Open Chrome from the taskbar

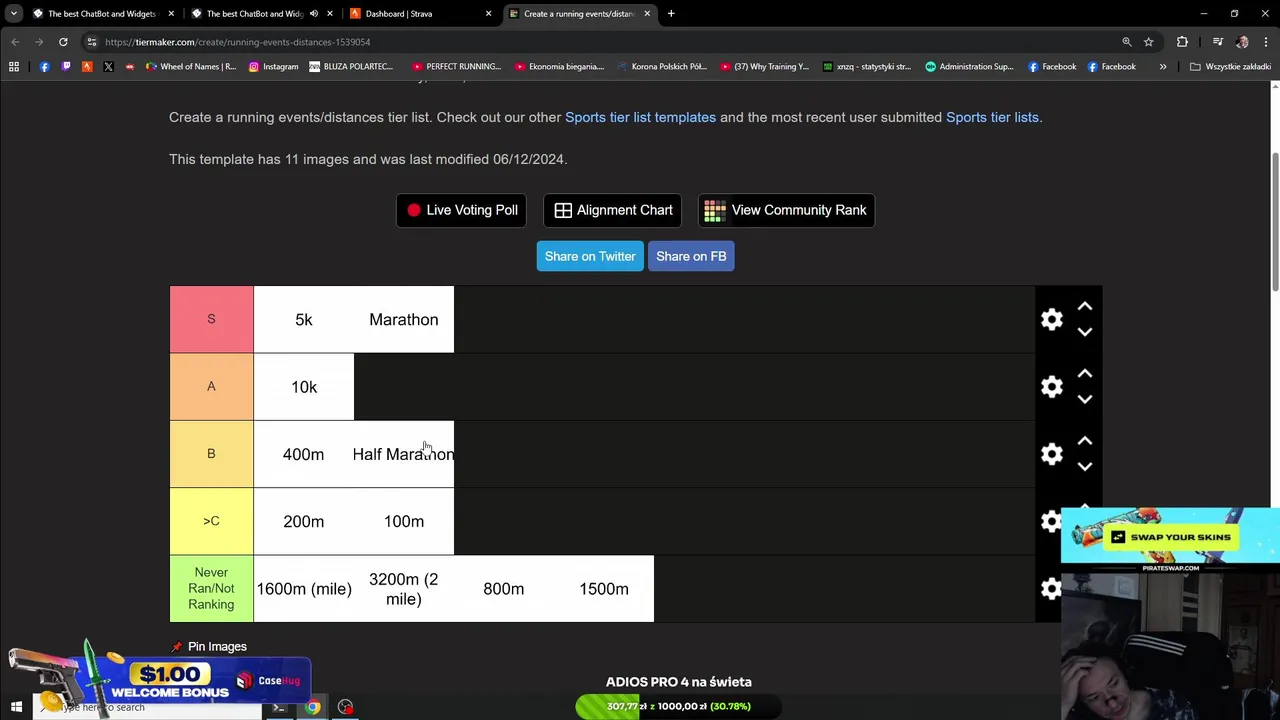(313, 707)
